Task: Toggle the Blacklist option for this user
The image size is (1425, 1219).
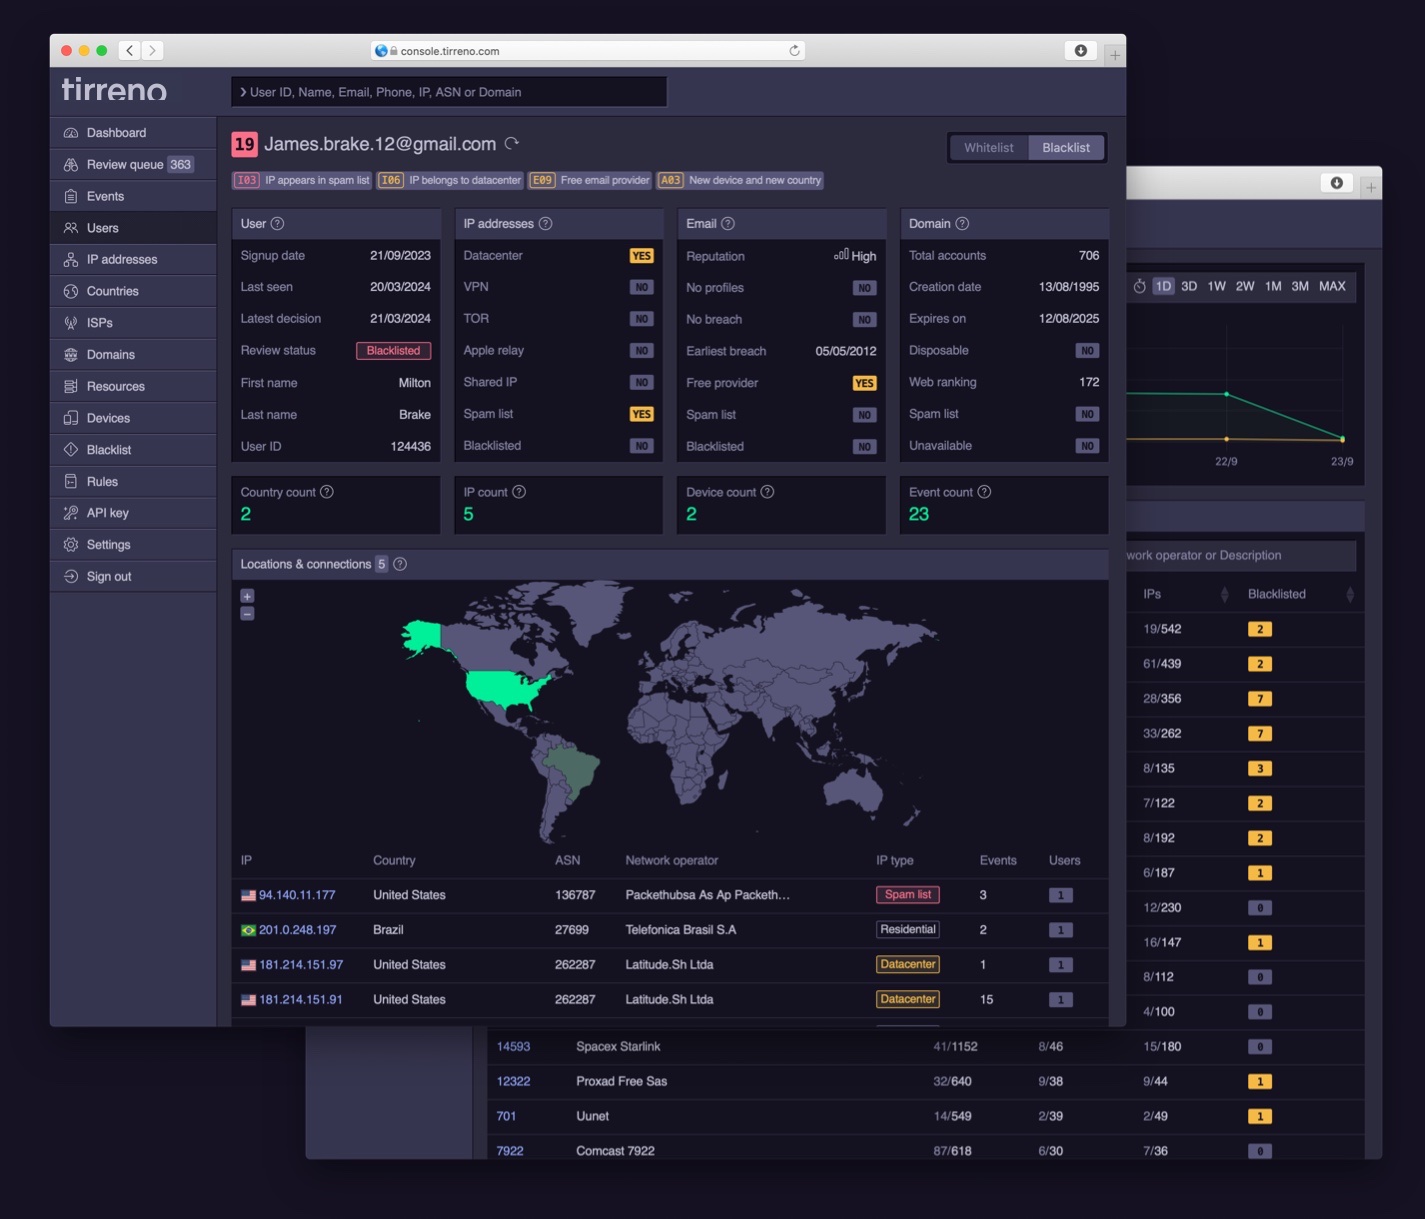Action: [1065, 148]
